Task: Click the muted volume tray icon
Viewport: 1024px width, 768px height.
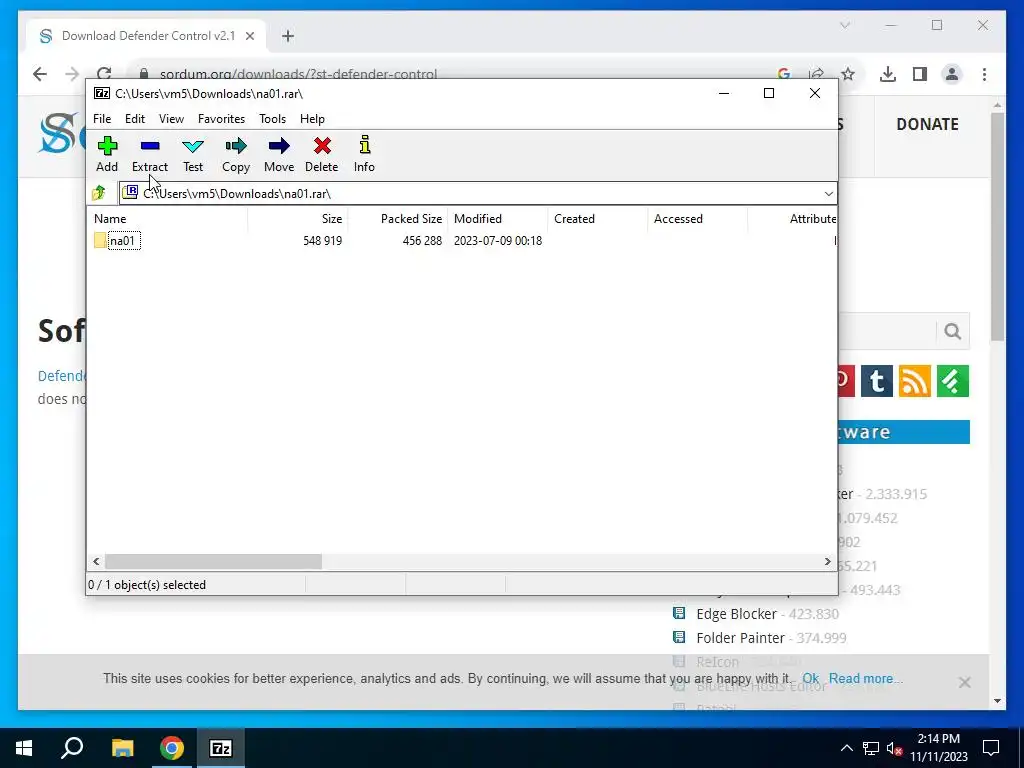Action: pyautogui.click(x=894, y=748)
